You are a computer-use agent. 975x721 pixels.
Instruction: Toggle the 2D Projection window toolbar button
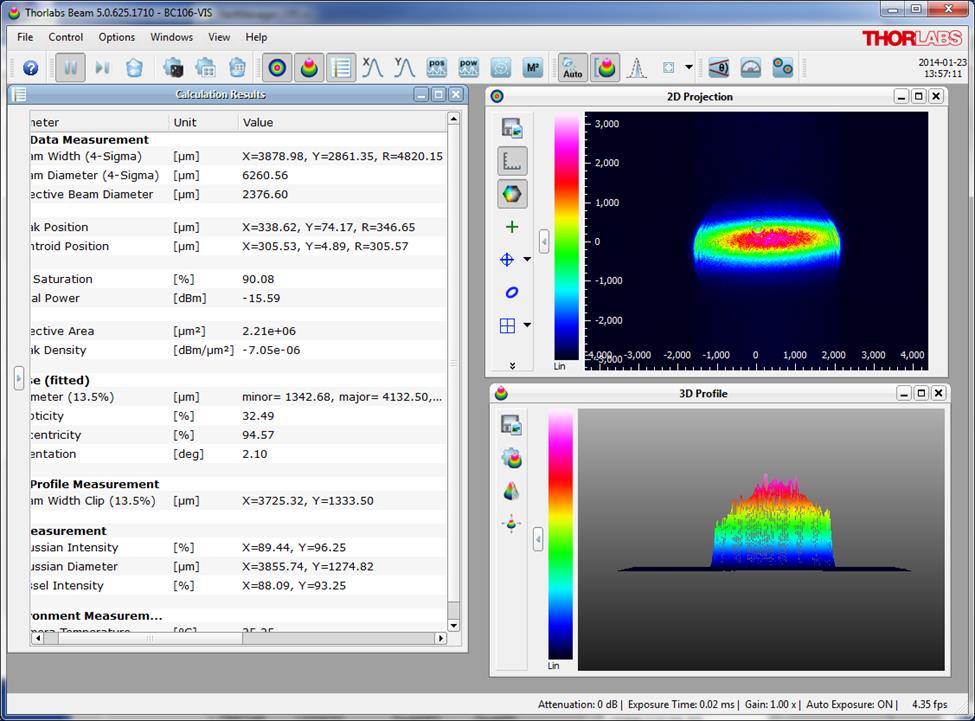(278, 68)
